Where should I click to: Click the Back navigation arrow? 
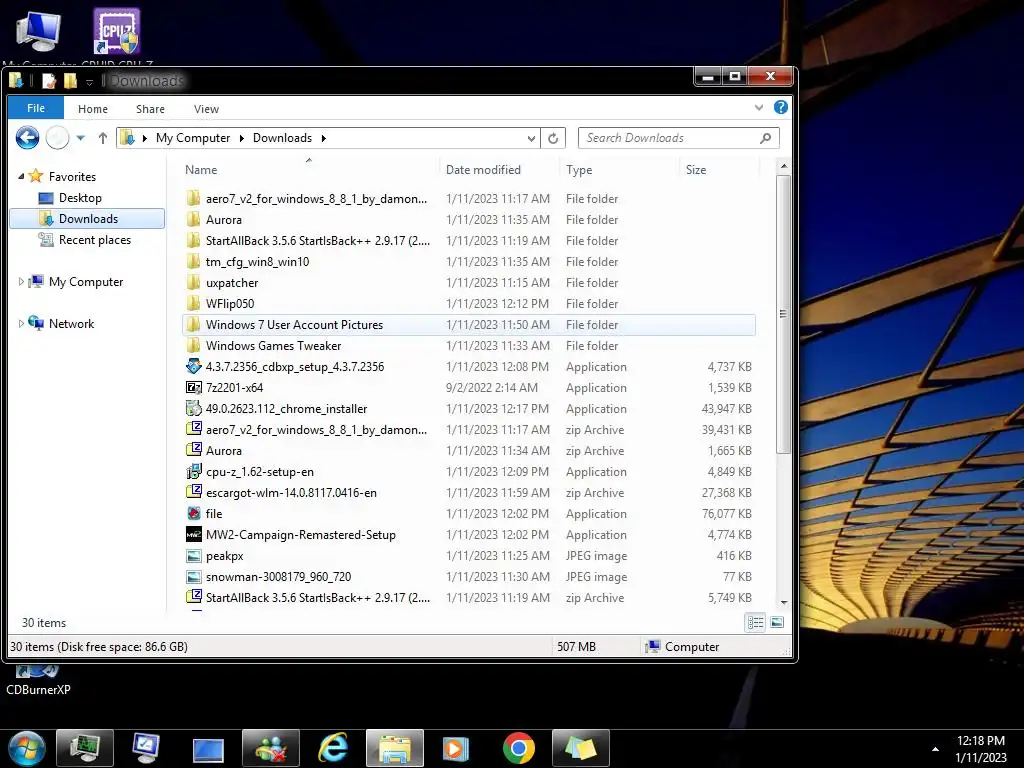pyautogui.click(x=27, y=138)
